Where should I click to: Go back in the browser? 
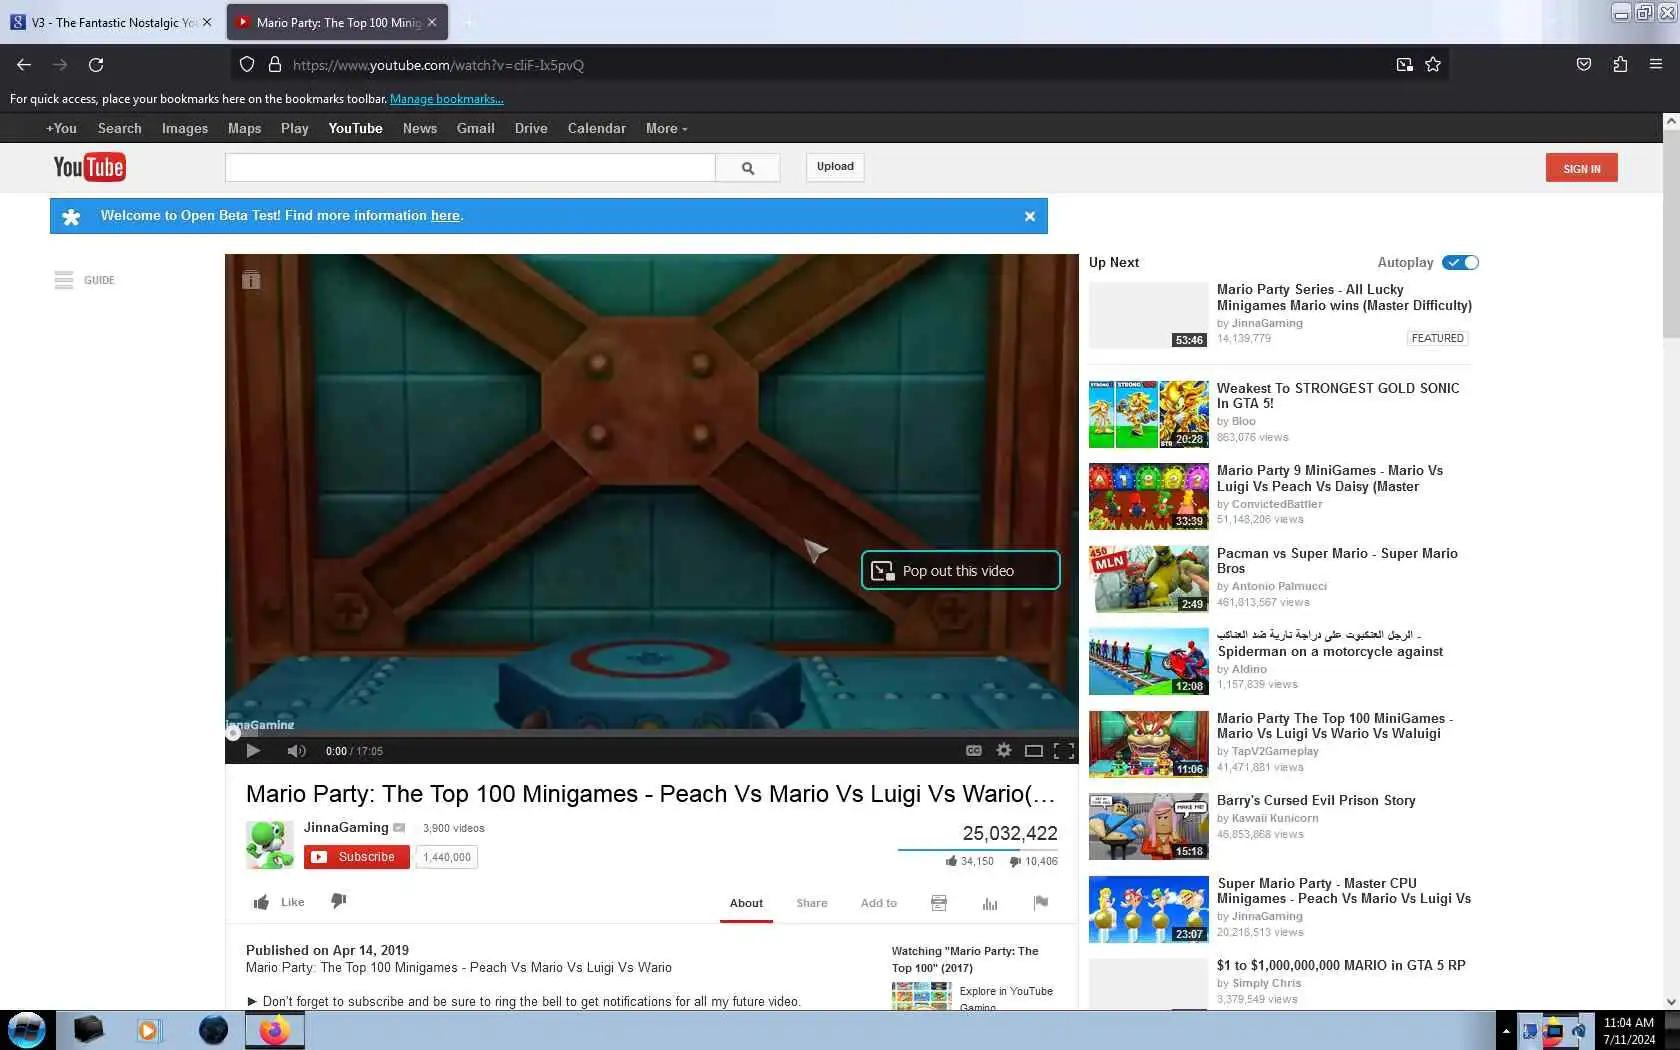point(24,65)
